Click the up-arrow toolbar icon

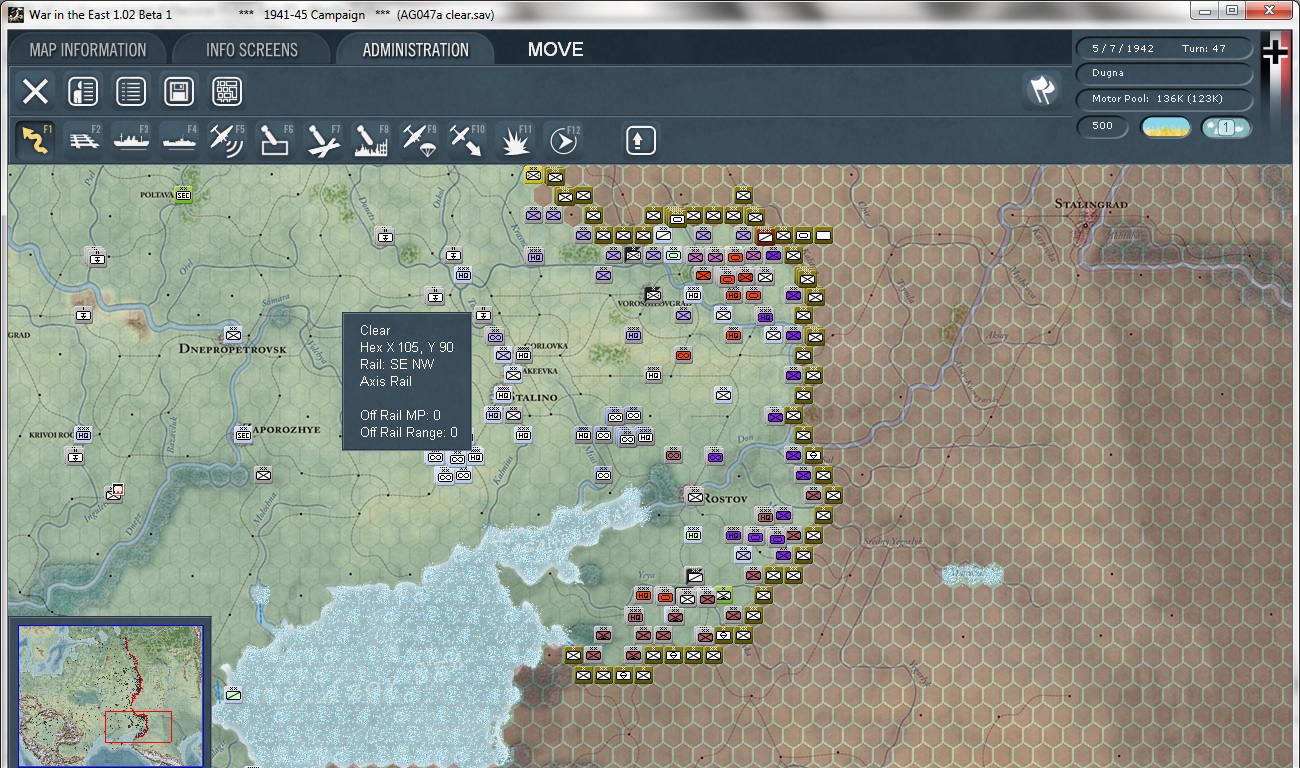[x=640, y=140]
